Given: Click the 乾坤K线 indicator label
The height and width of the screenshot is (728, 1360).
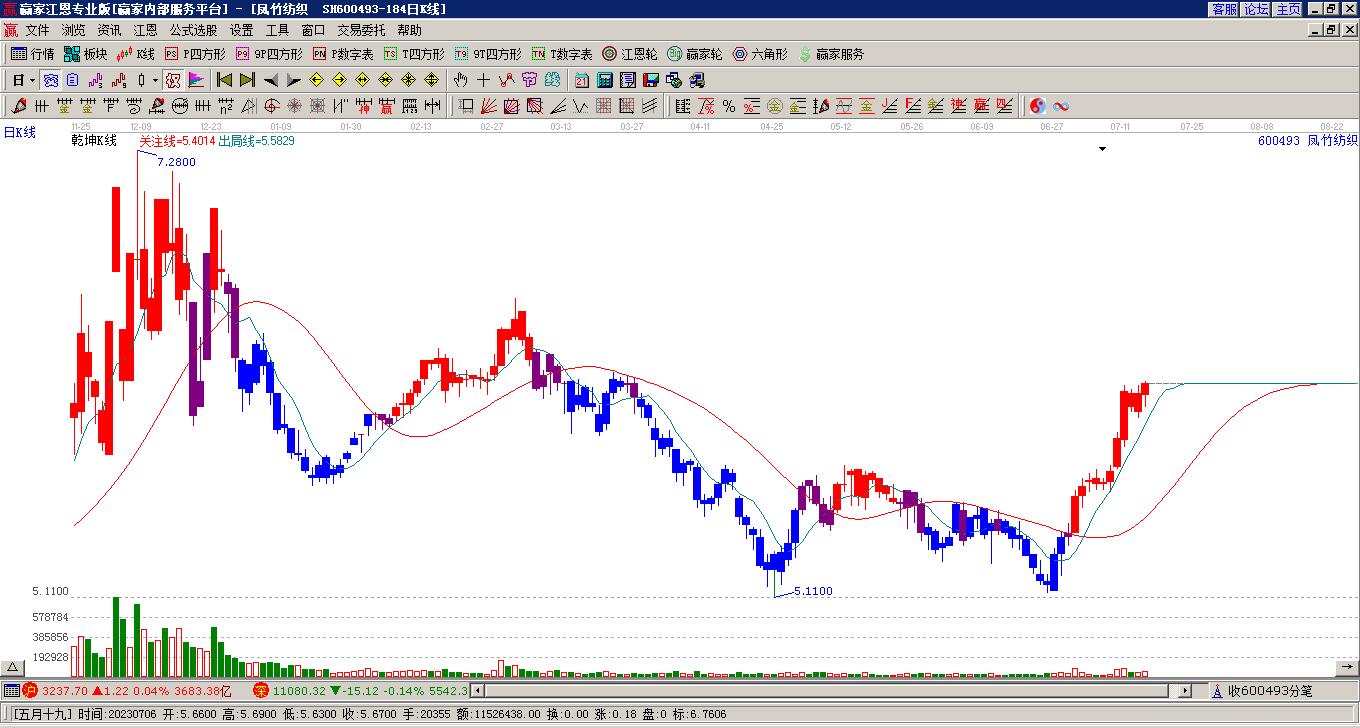Looking at the screenshot, I should pyautogui.click(x=94, y=141).
